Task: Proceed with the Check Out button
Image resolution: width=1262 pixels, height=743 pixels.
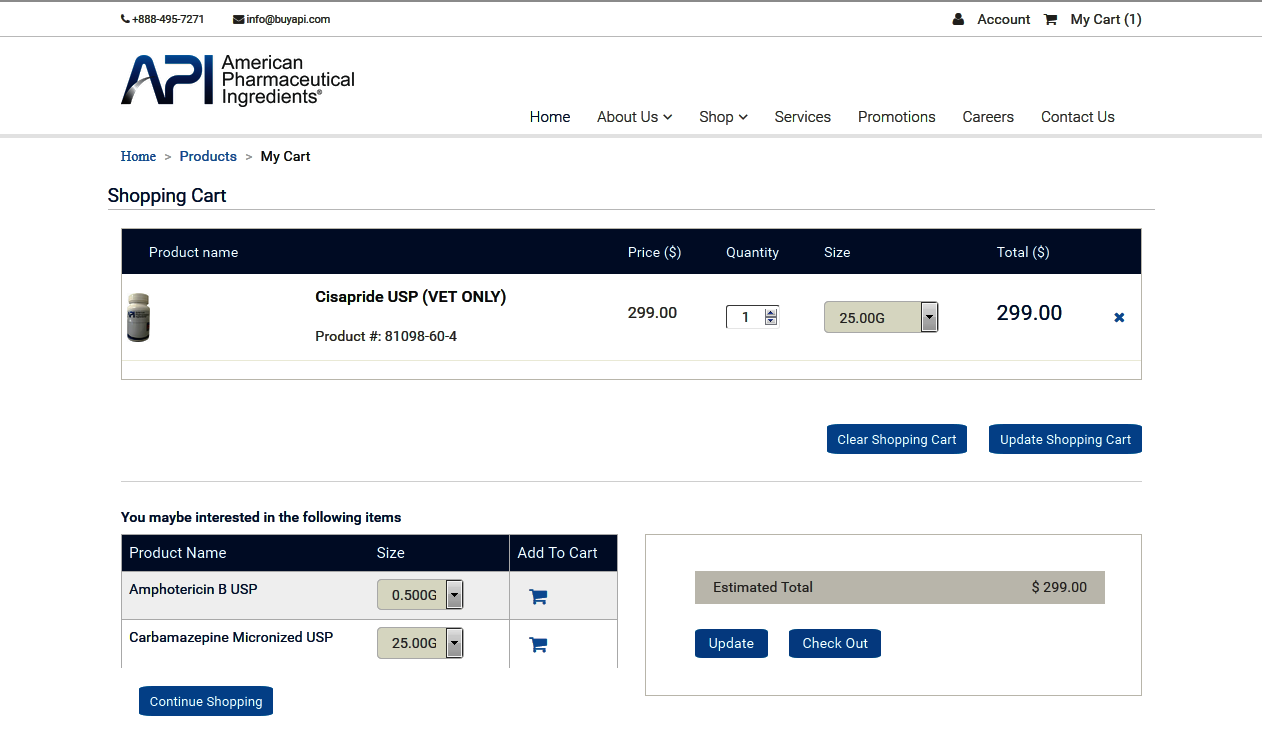Action: point(835,643)
